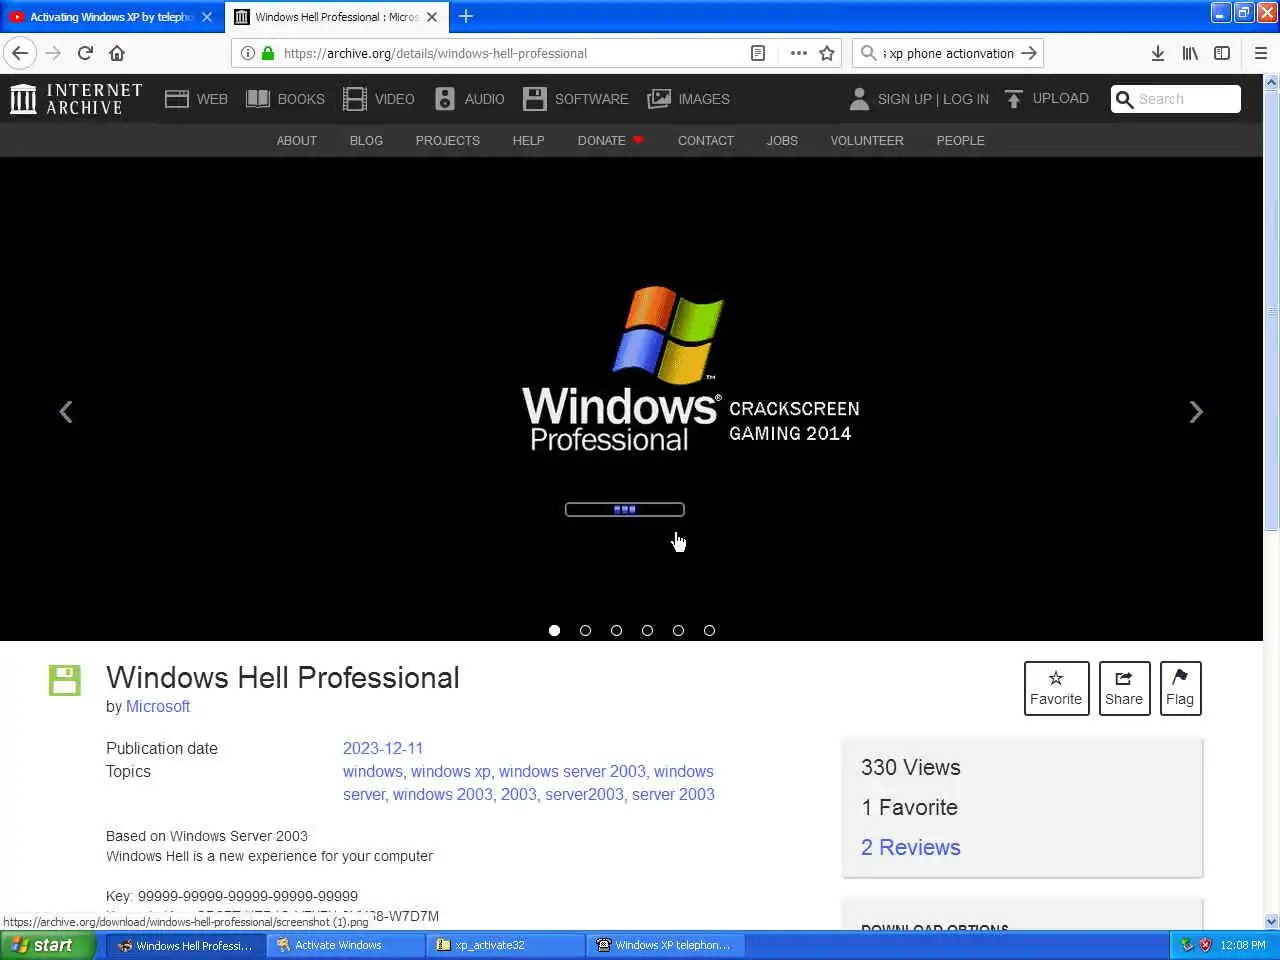The width and height of the screenshot is (1280, 960).
Task: Open the BOOKS section
Action: [x=285, y=99]
